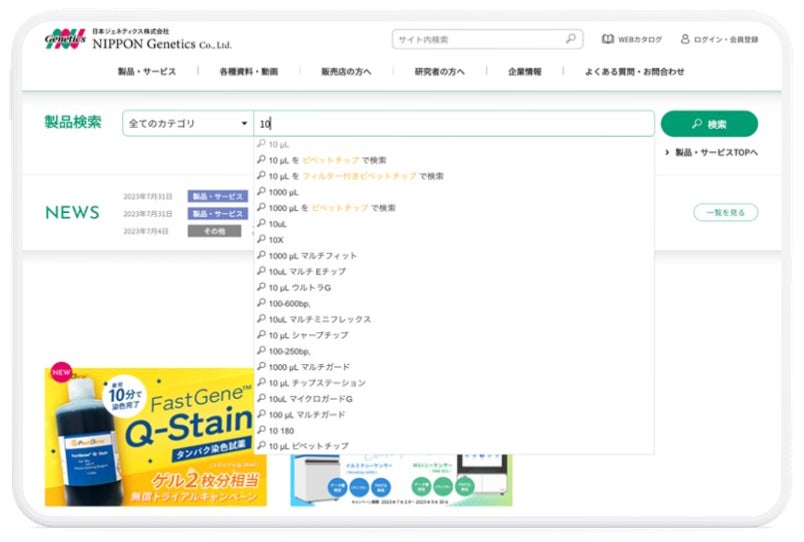Expand the 全てのカテゴリ dropdown
Image resolution: width=804 pixels, height=542 pixels.
(188, 124)
